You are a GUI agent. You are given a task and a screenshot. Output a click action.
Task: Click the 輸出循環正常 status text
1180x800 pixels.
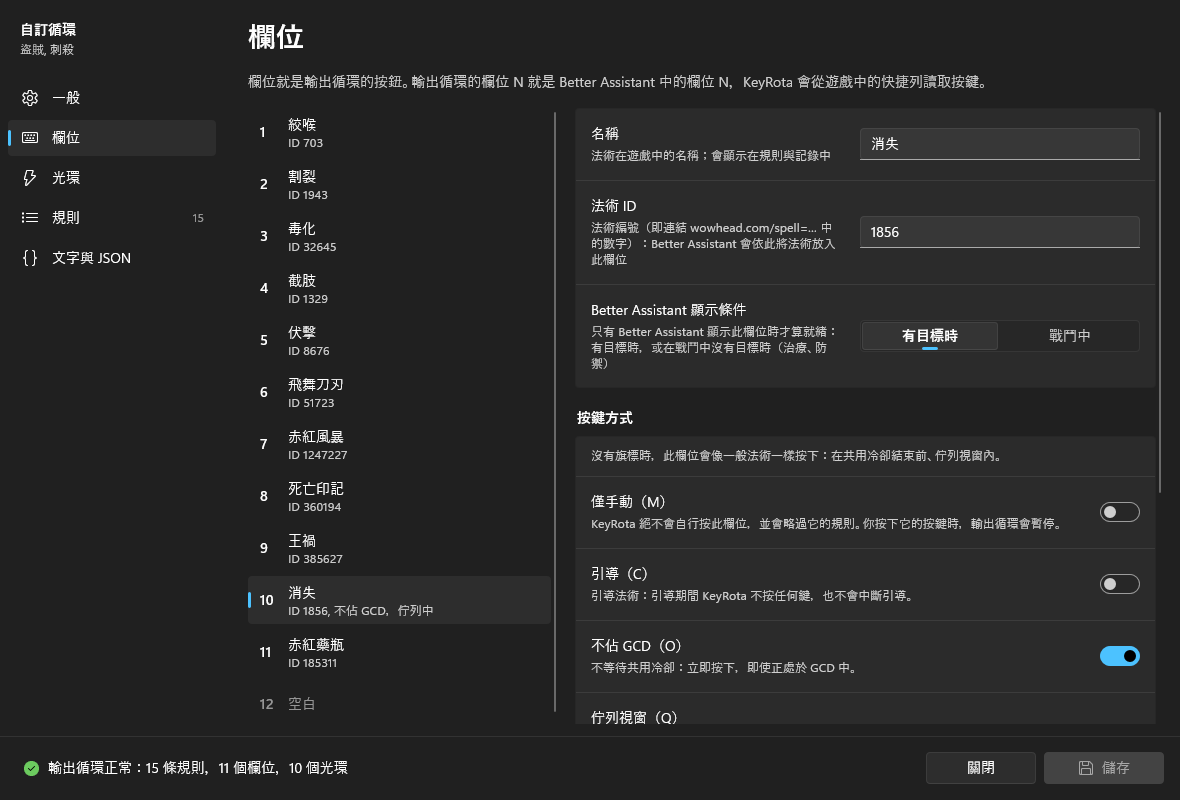click(x=198, y=768)
